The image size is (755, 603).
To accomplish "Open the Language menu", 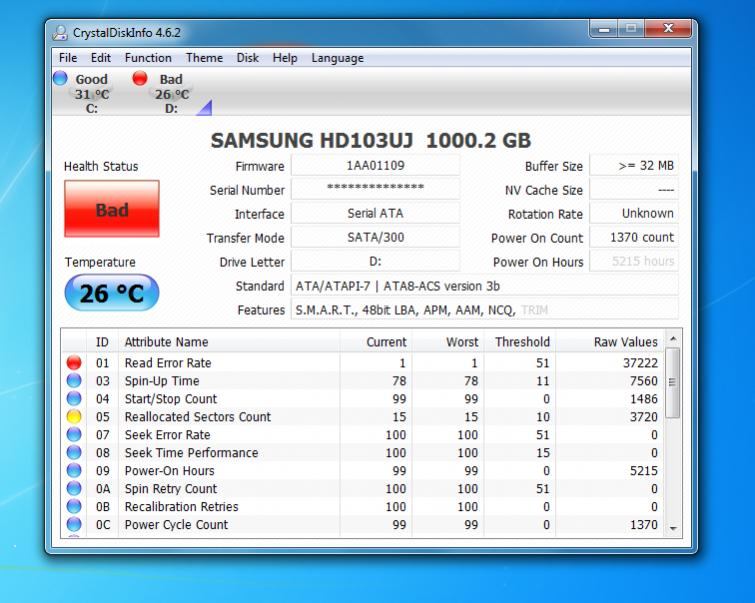I will [x=338, y=58].
